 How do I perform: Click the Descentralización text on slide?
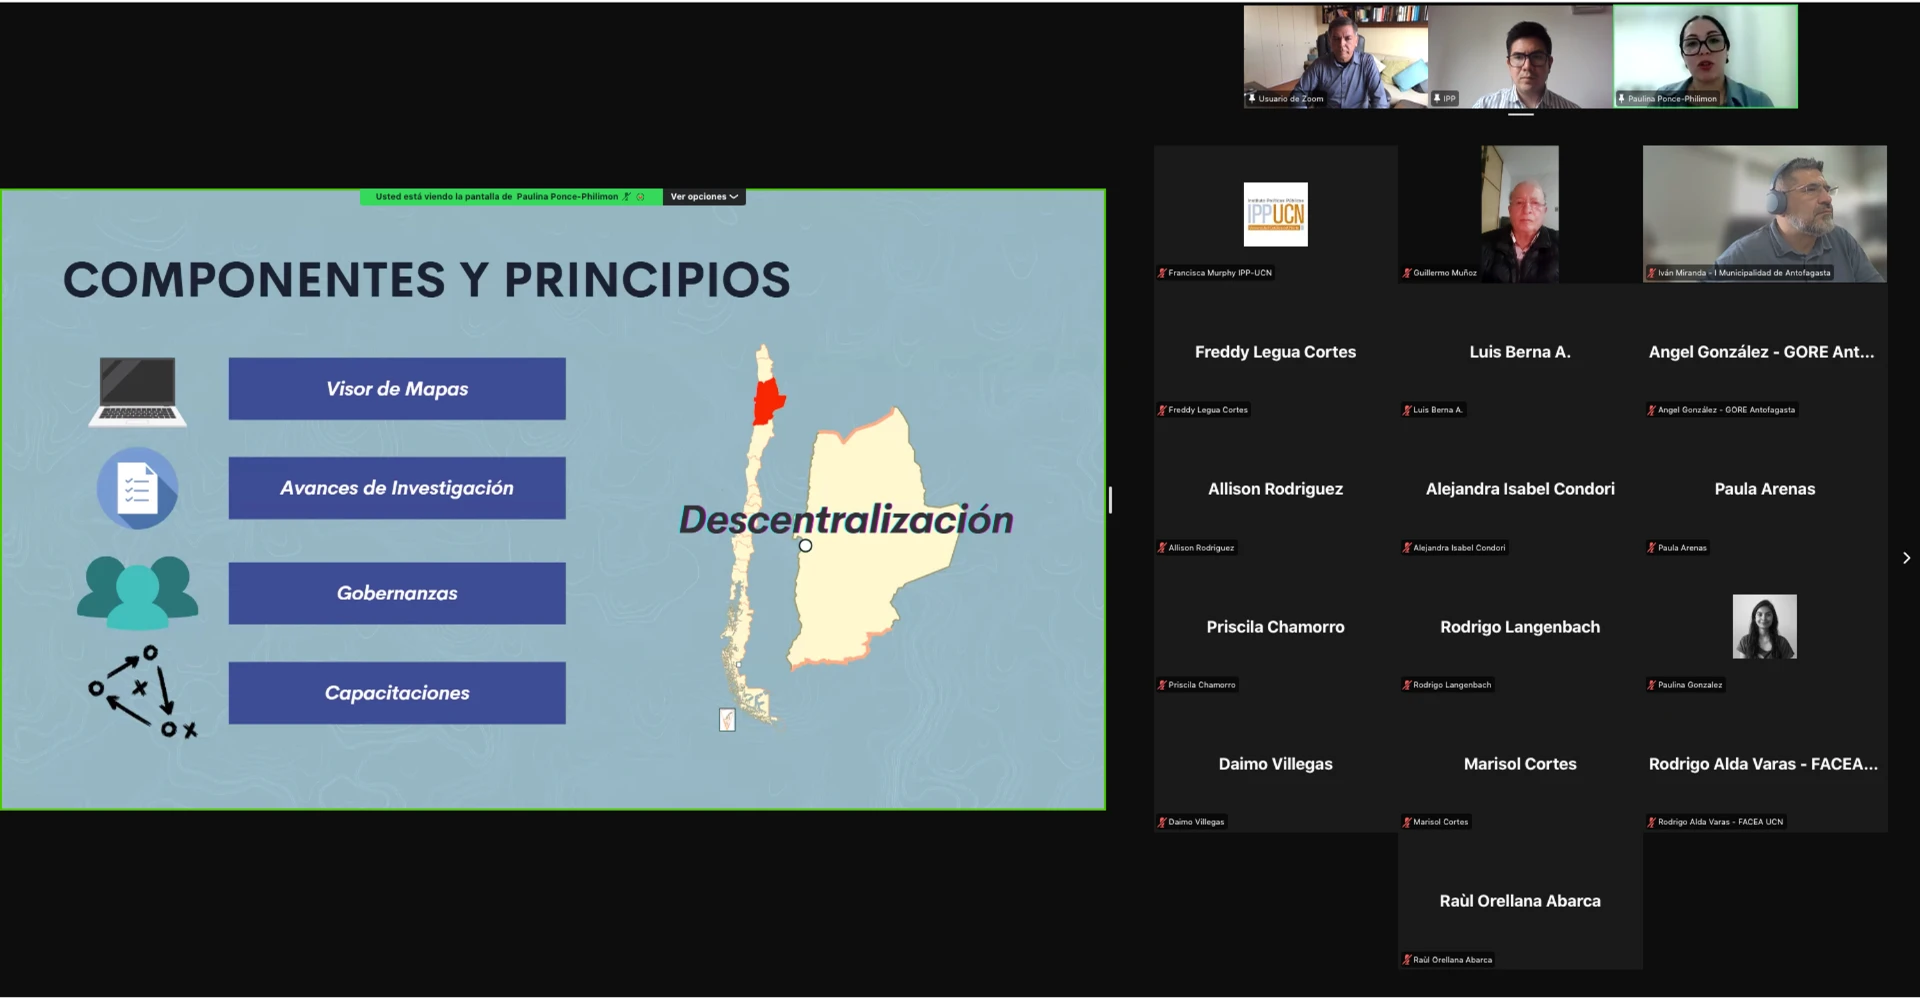click(x=846, y=520)
